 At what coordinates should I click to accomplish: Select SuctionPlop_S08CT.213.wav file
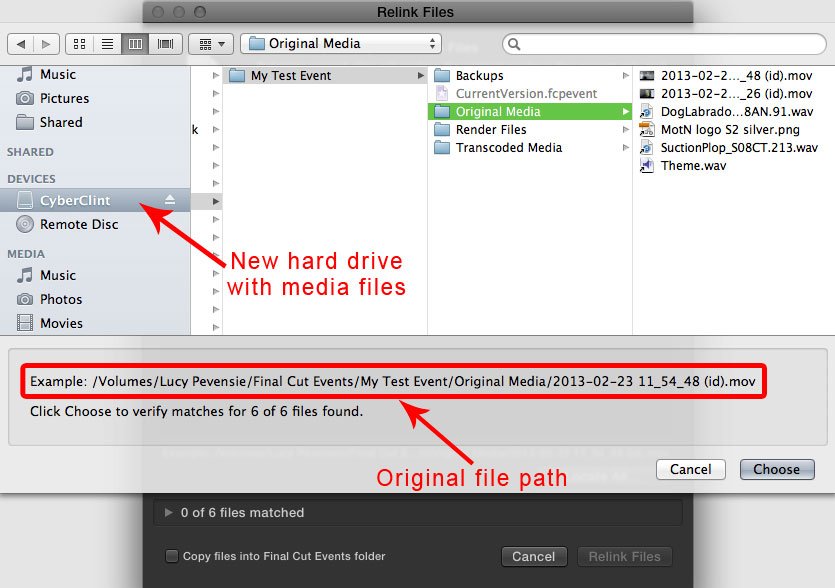(x=734, y=148)
